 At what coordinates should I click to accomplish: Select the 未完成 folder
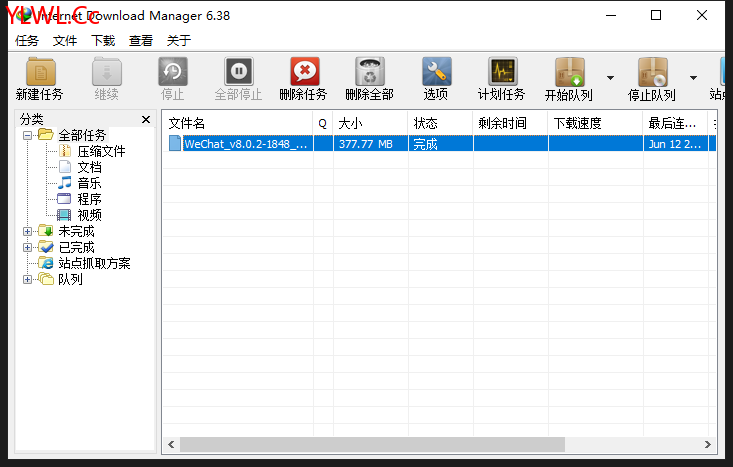[x=76, y=231]
